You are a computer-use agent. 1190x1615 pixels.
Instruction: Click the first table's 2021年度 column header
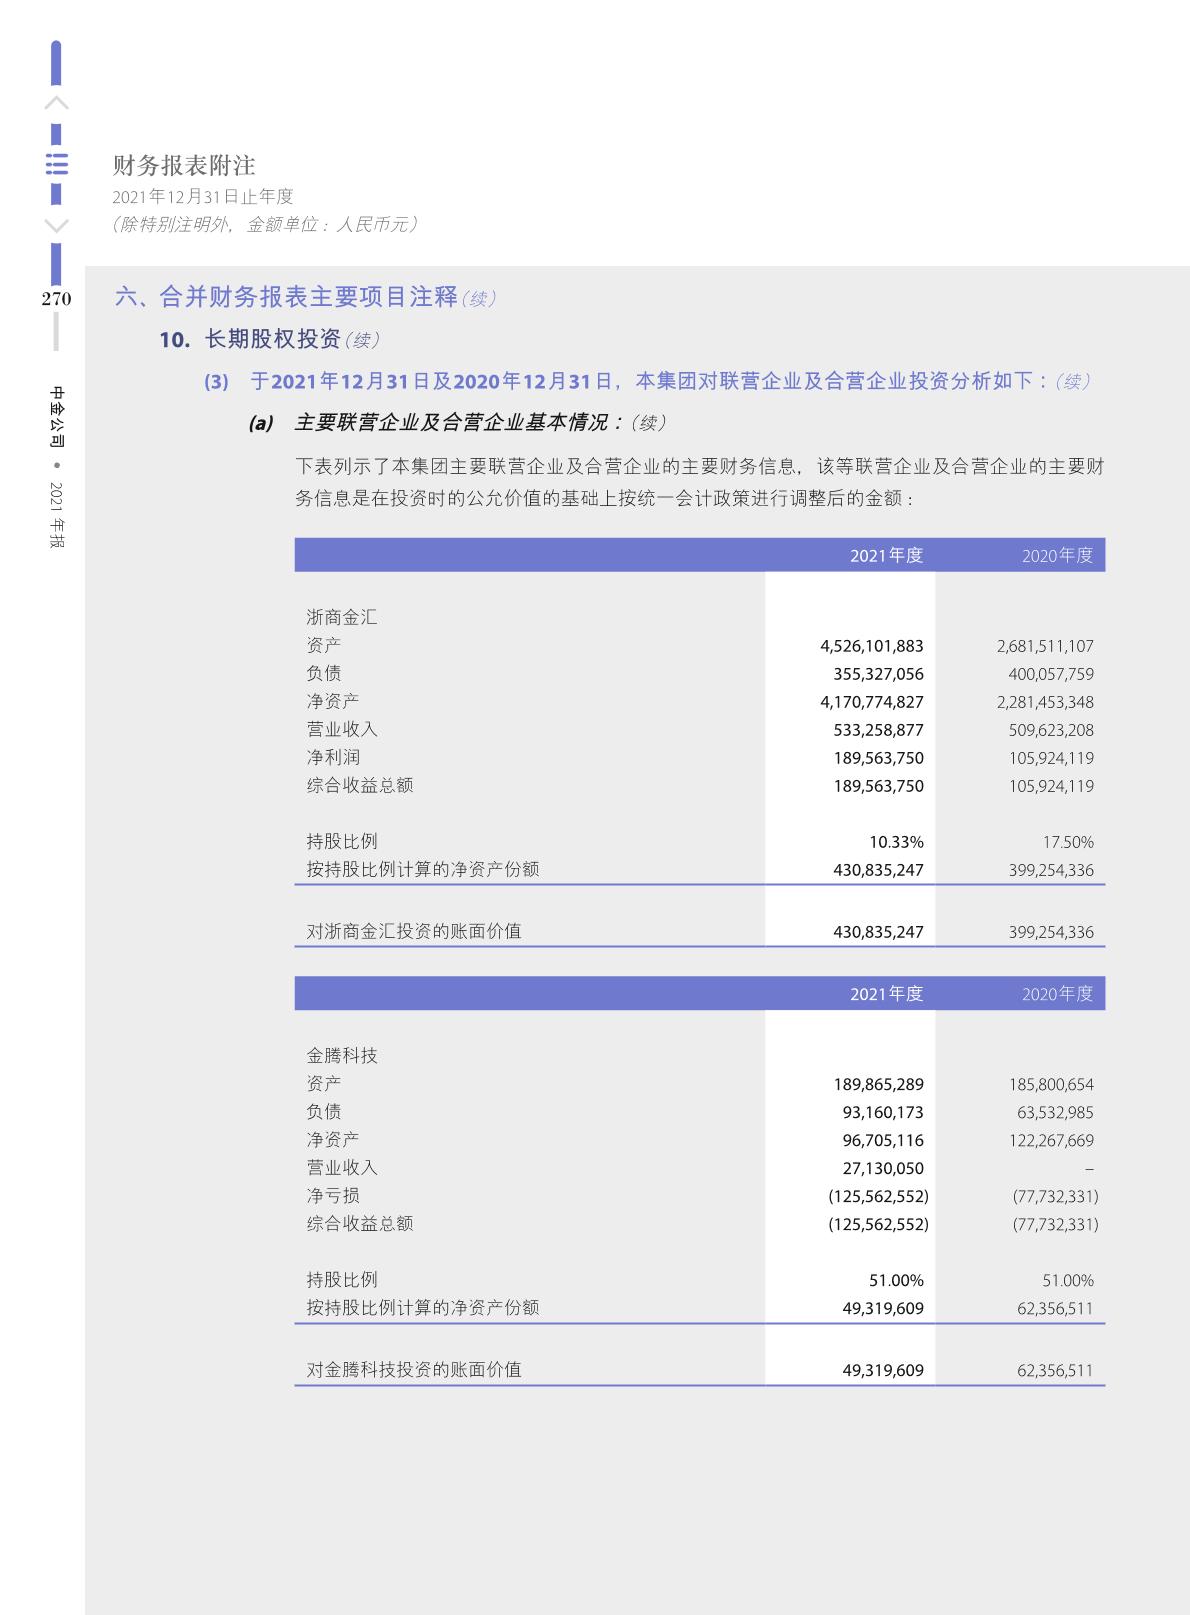(x=886, y=555)
